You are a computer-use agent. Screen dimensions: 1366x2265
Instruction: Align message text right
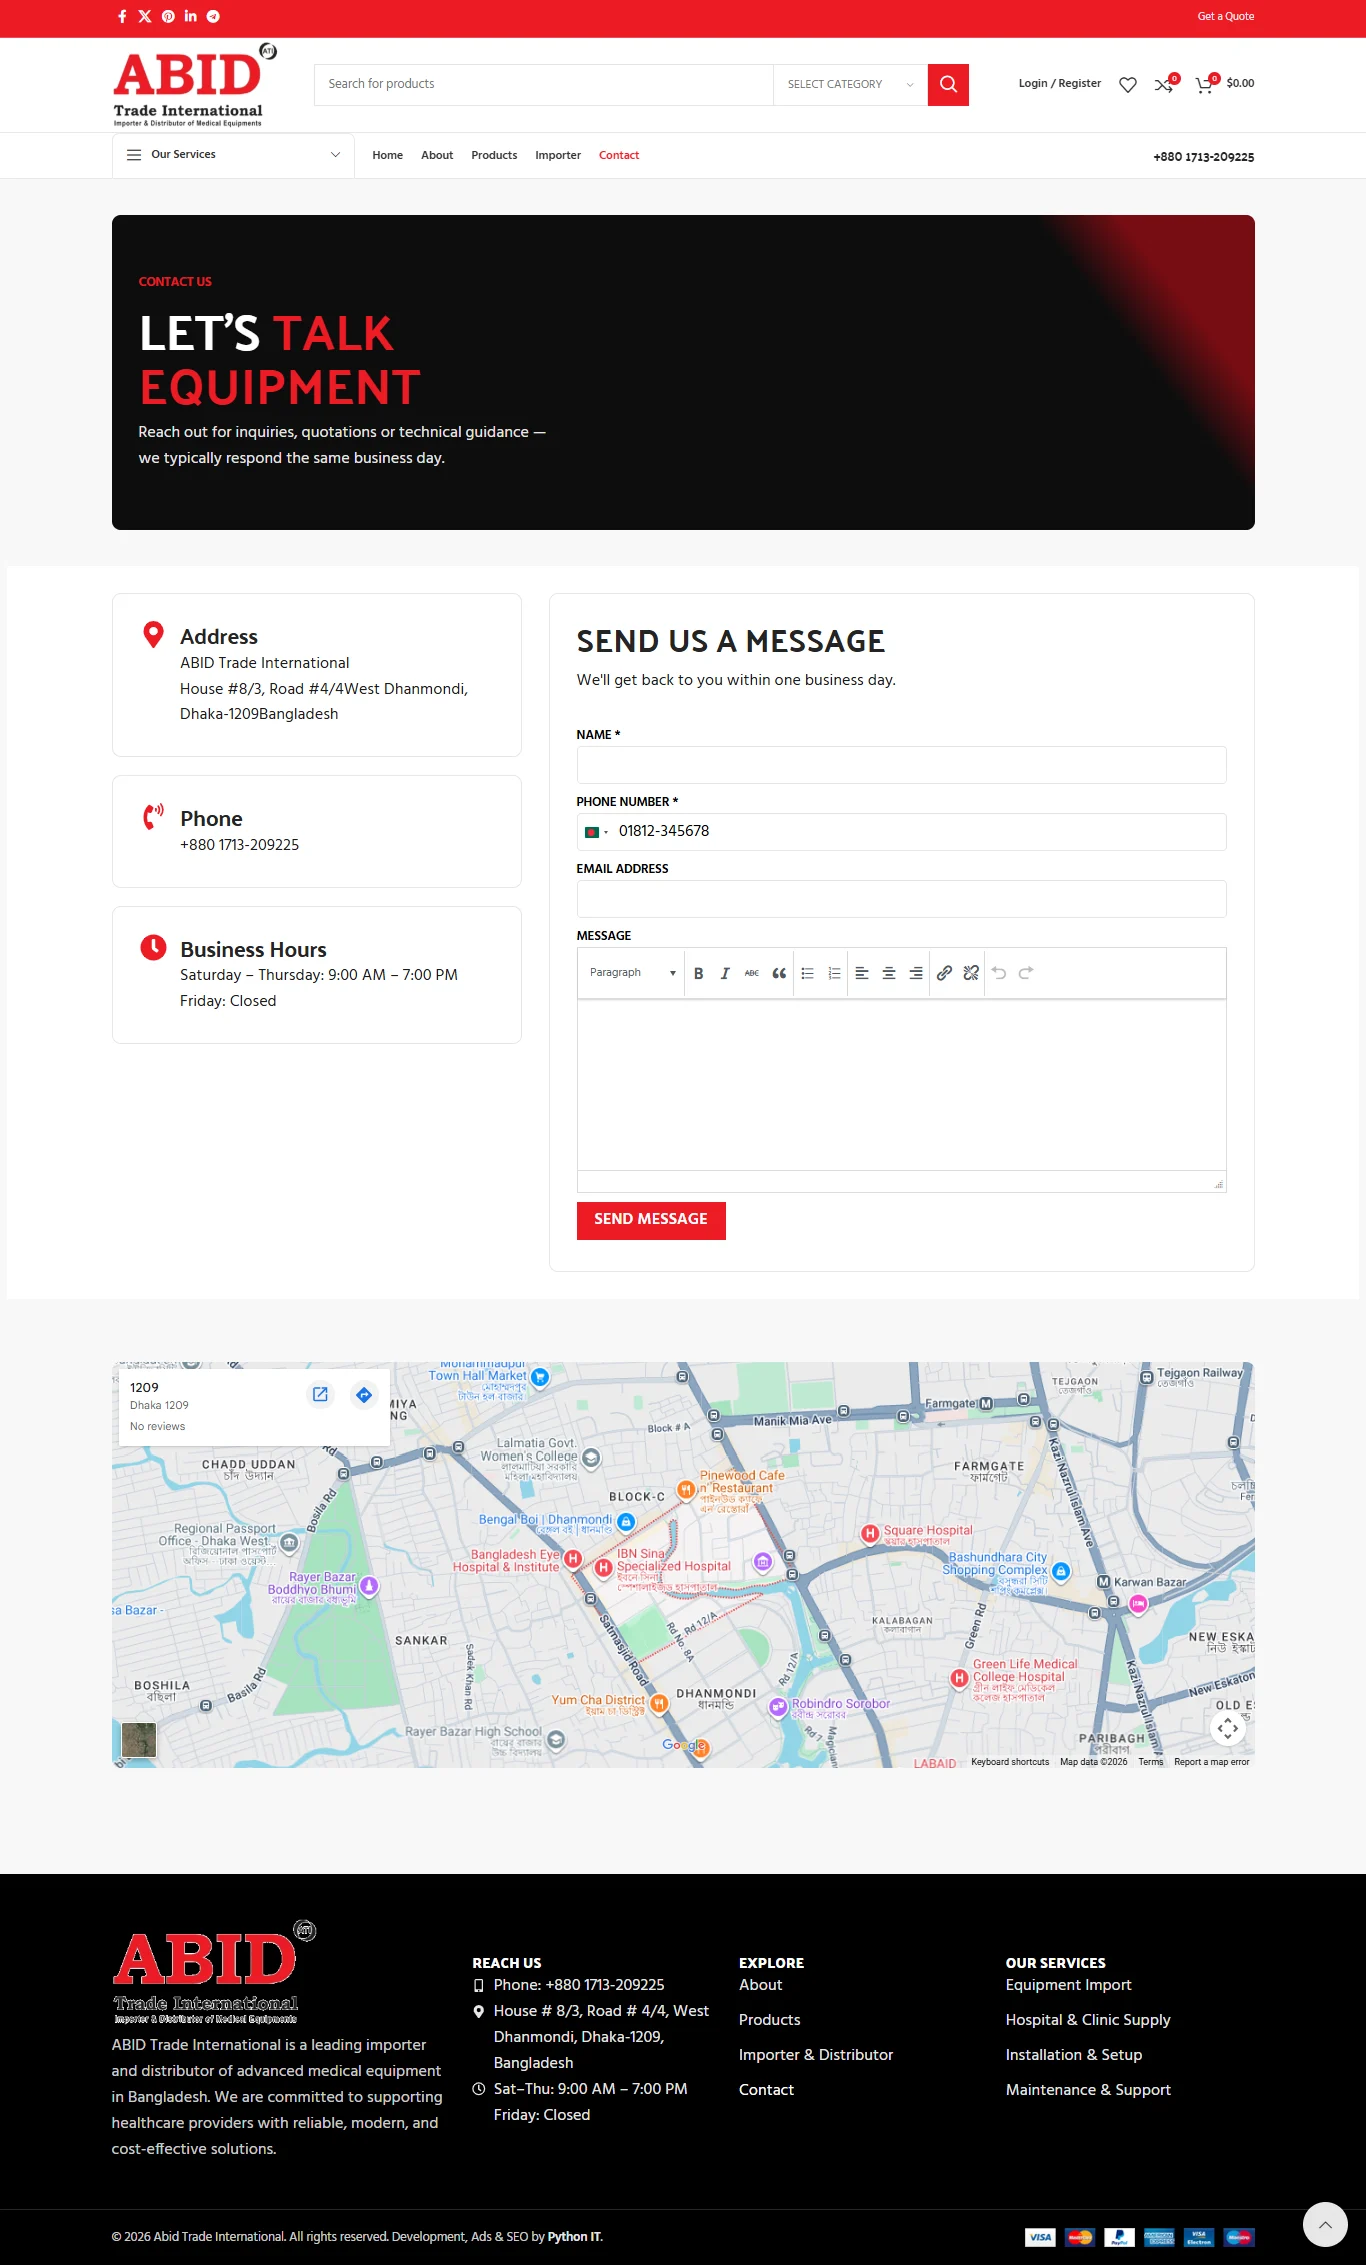(x=916, y=973)
